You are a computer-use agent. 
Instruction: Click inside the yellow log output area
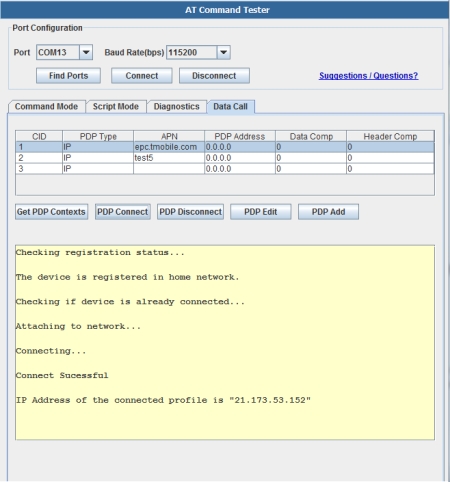pyautogui.click(x=225, y=342)
